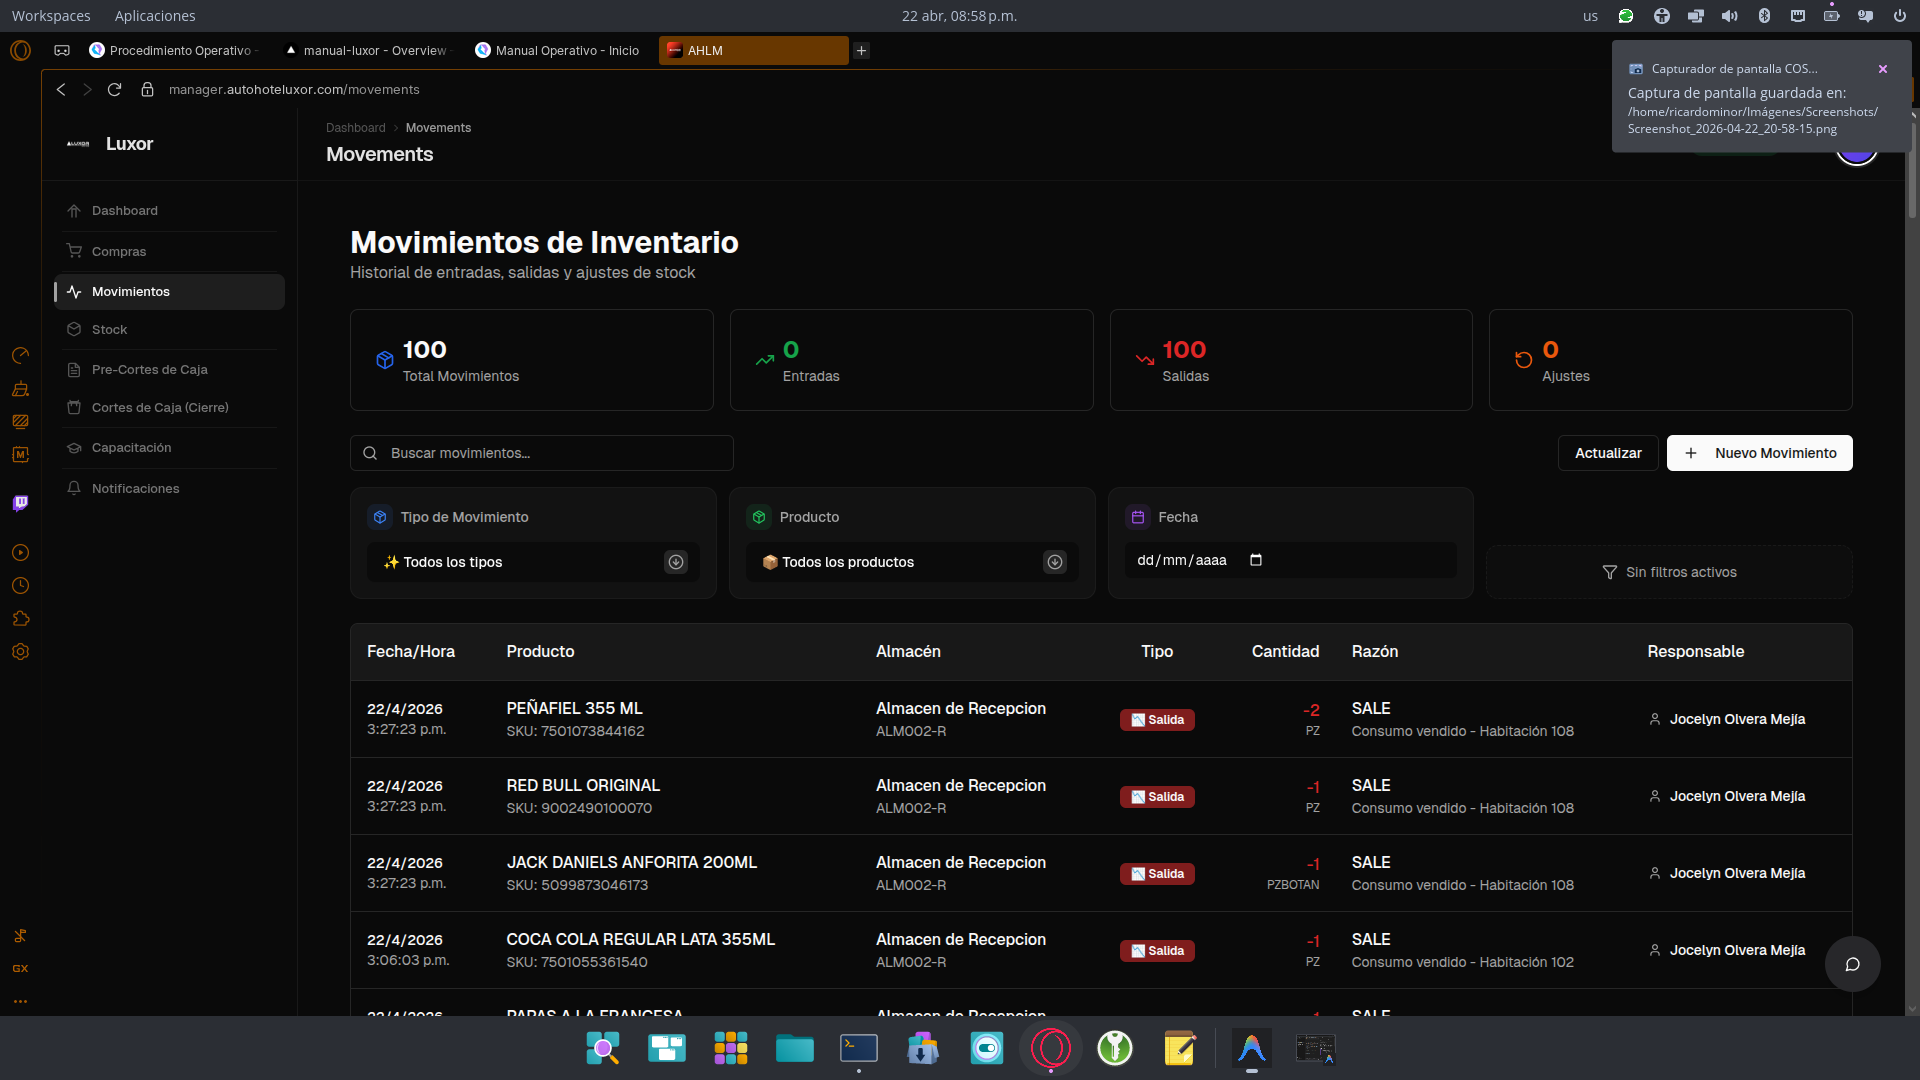Open the terminal app in the dock
This screenshot has height=1080, width=1920.
[859, 1048]
